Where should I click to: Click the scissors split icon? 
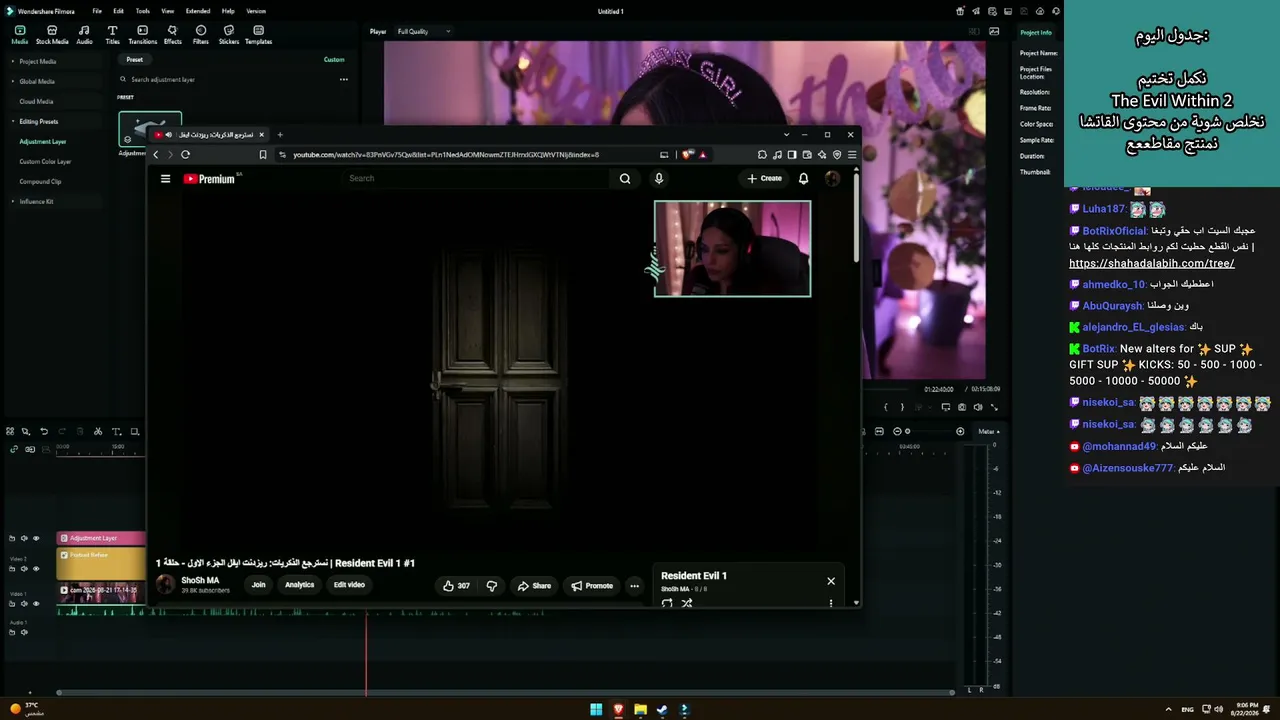pyautogui.click(x=97, y=431)
